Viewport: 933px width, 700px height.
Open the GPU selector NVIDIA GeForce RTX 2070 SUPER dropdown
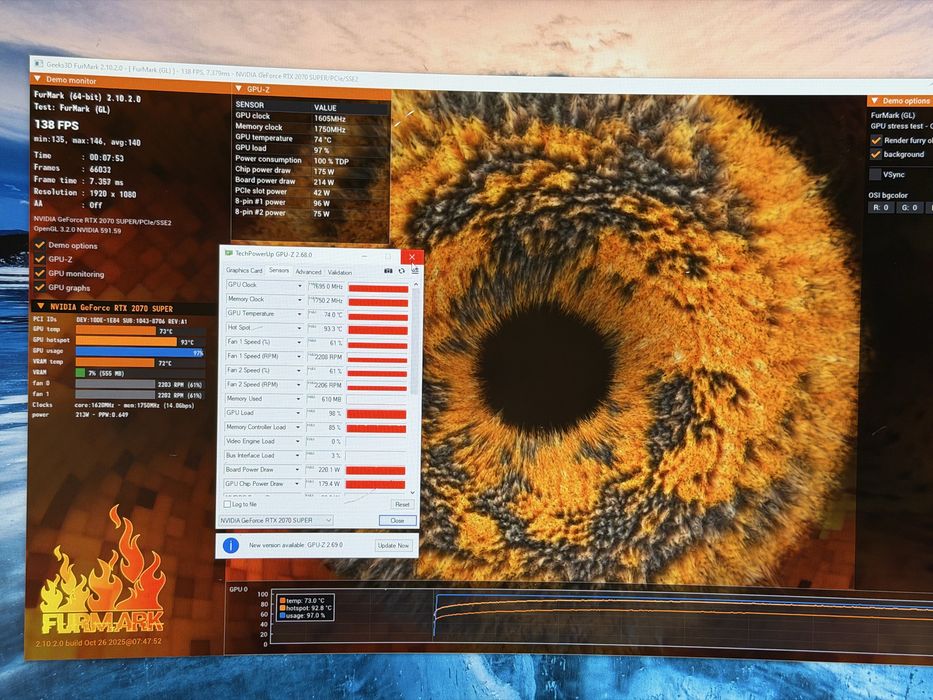(275, 520)
